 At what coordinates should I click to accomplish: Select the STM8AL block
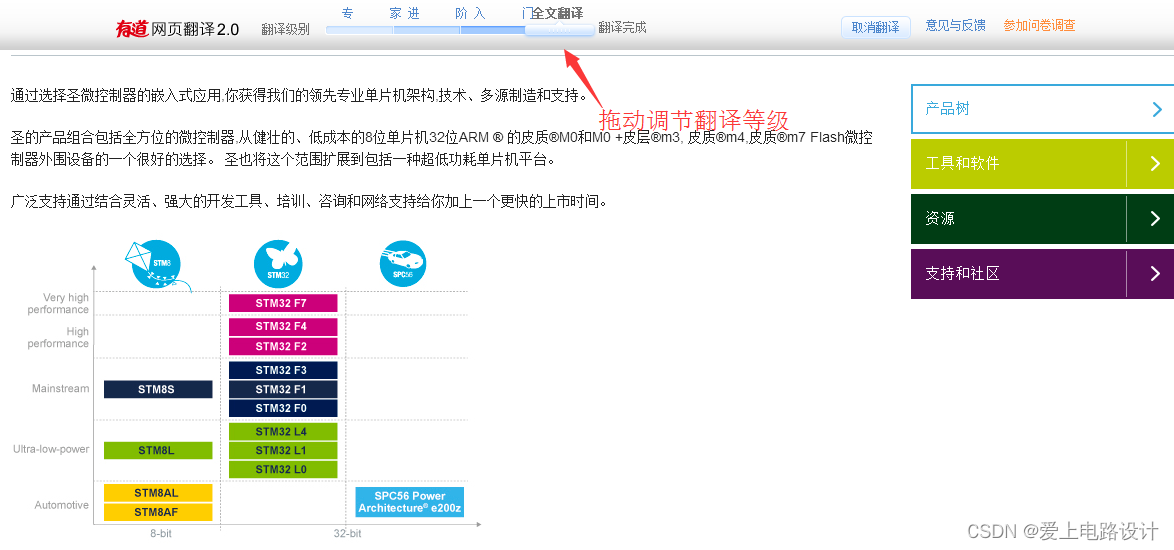click(158, 493)
